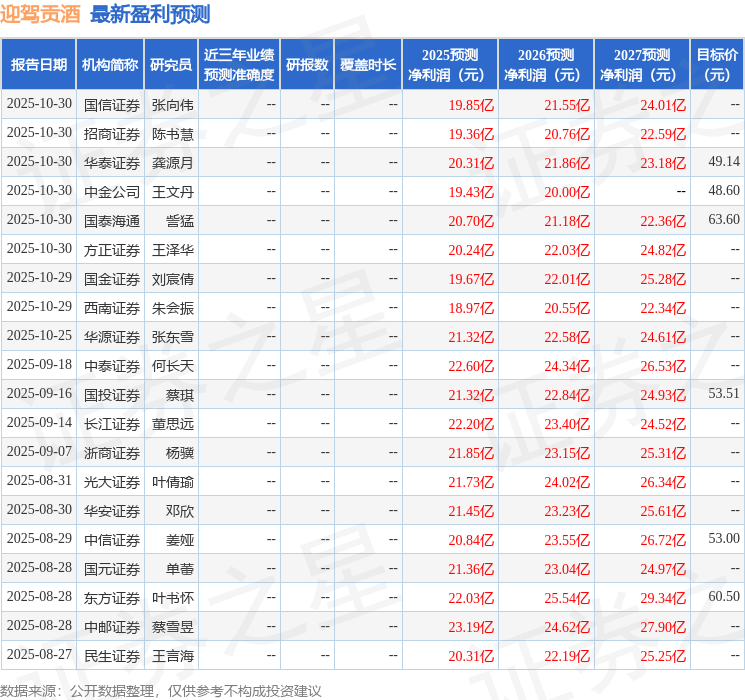Select the 目标价 column header
The image size is (745, 700).
tap(717, 65)
